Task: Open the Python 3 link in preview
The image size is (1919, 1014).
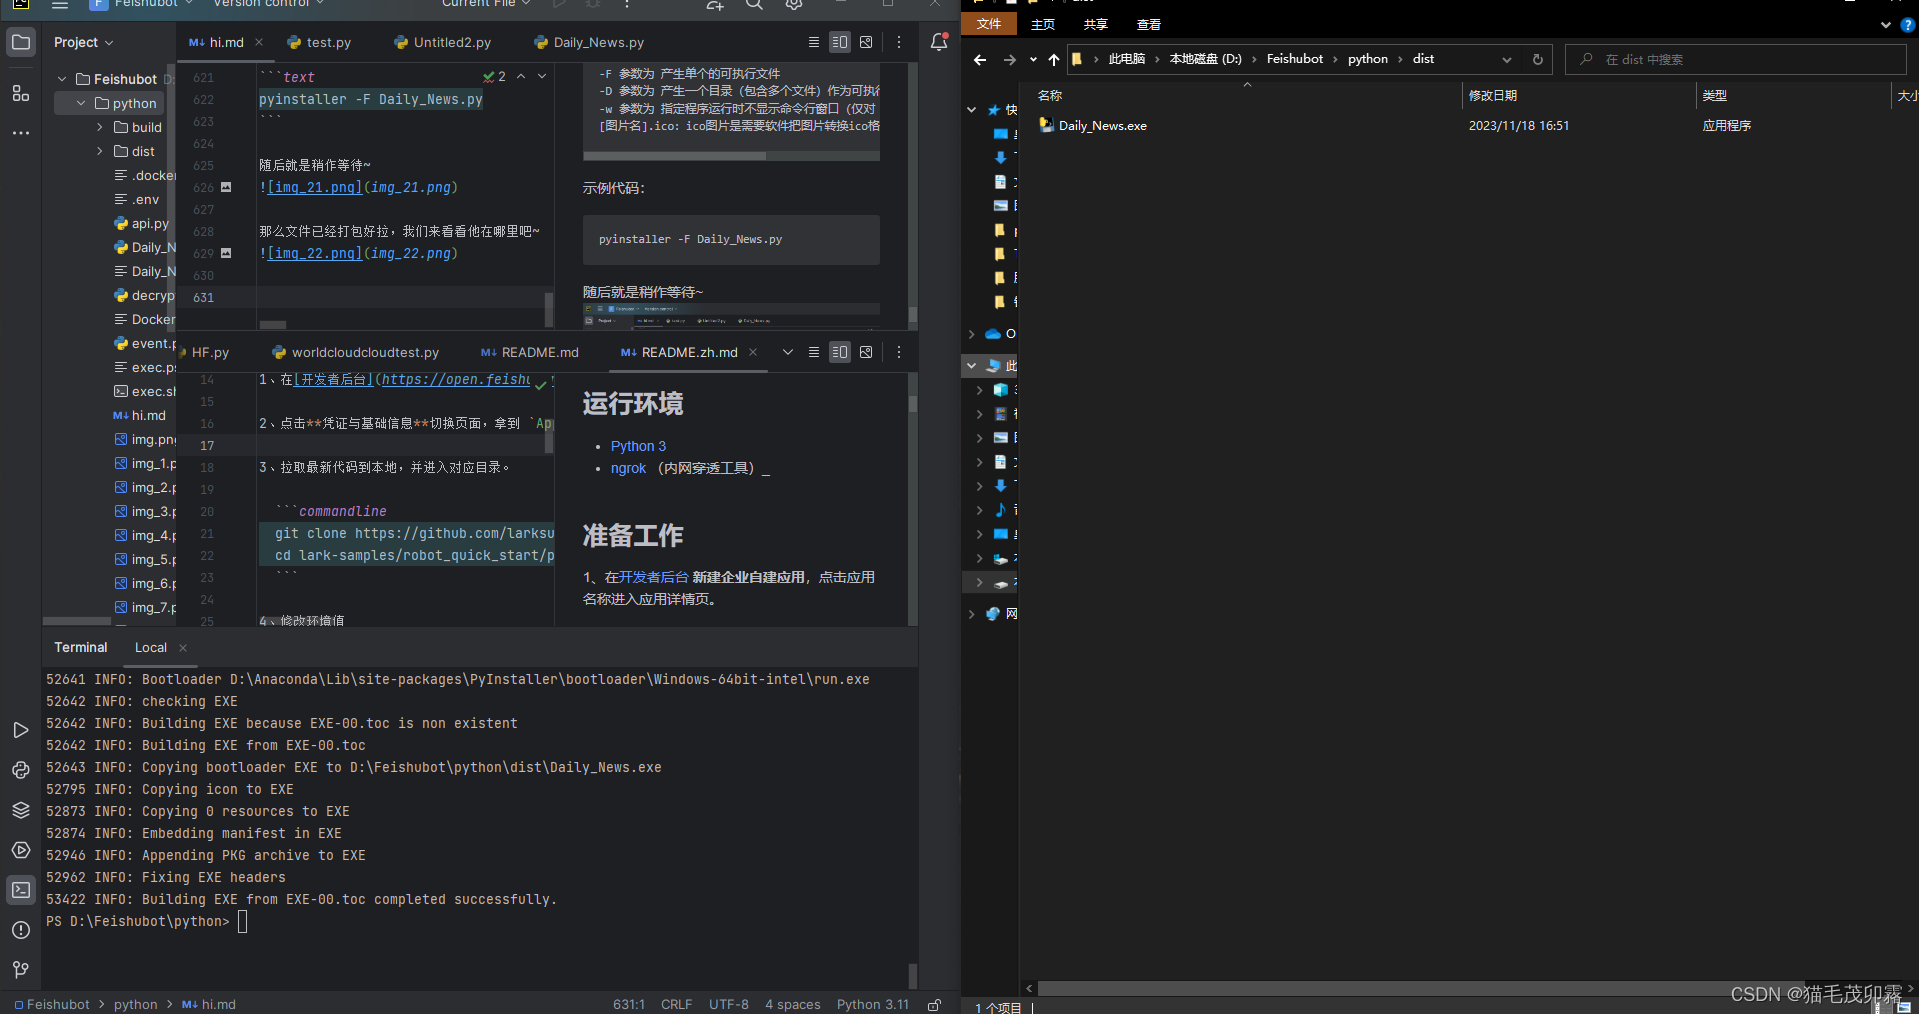Action: (x=638, y=446)
